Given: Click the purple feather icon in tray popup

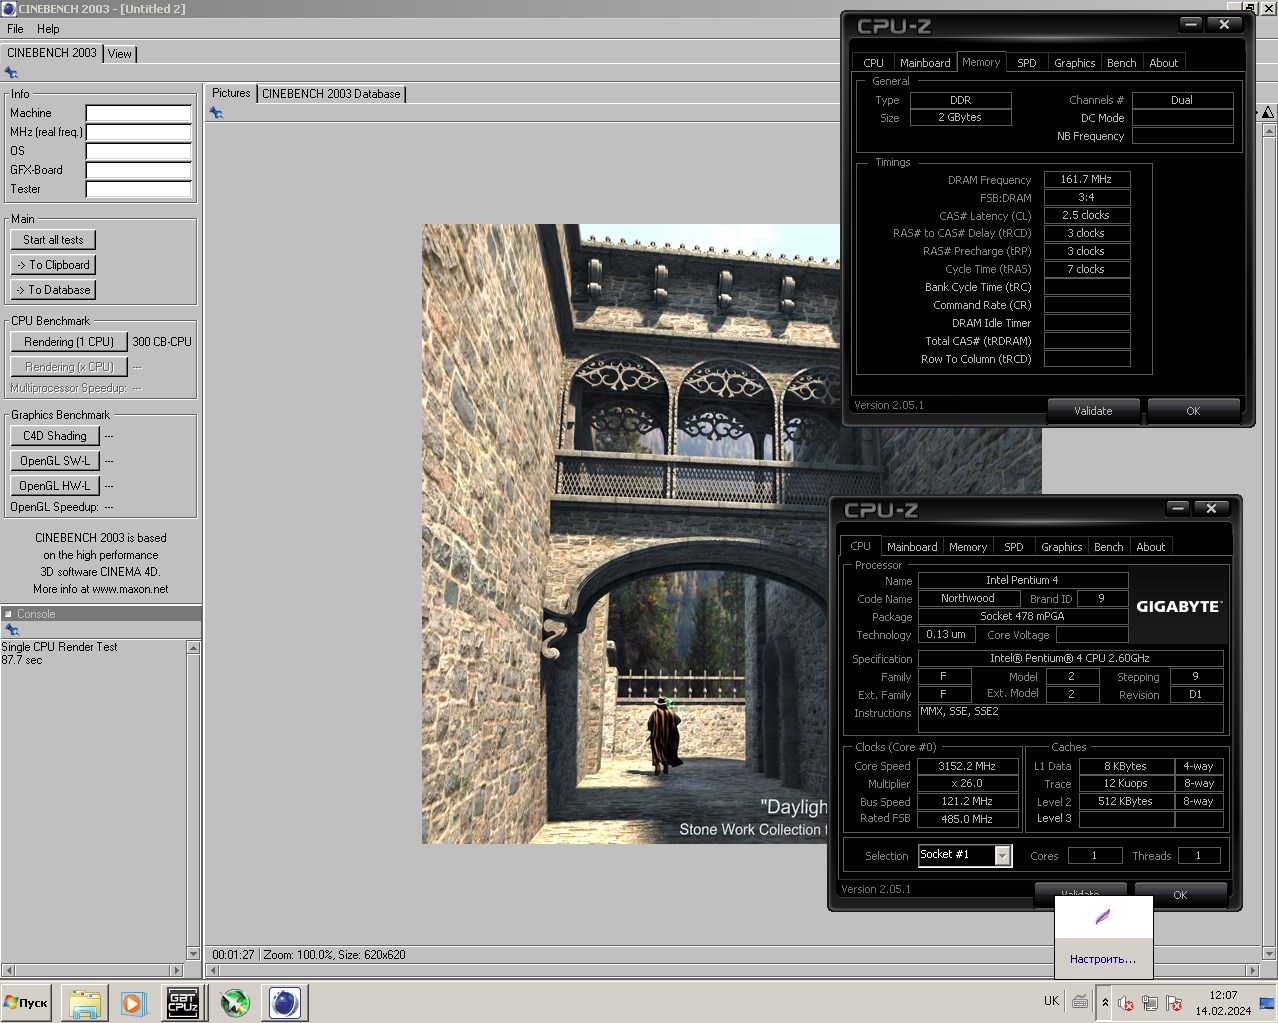Looking at the screenshot, I should (1103, 916).
